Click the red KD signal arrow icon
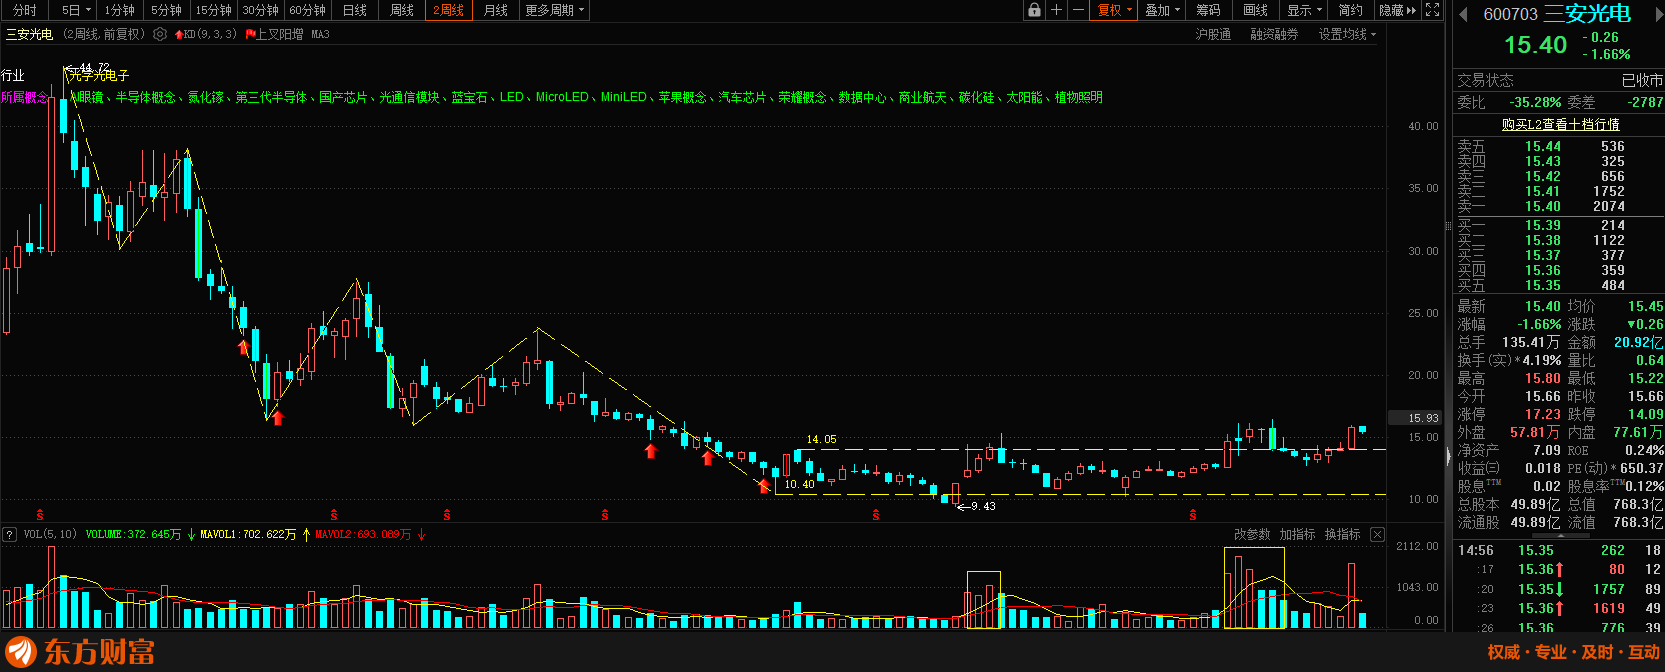This screenshot has width=1665, height=672. coord(179,34)
